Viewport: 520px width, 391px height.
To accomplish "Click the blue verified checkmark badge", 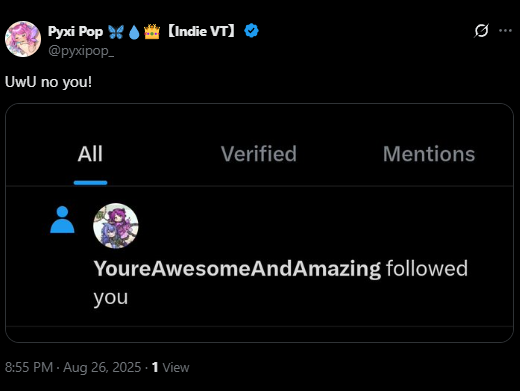I will tap(251, 31).
